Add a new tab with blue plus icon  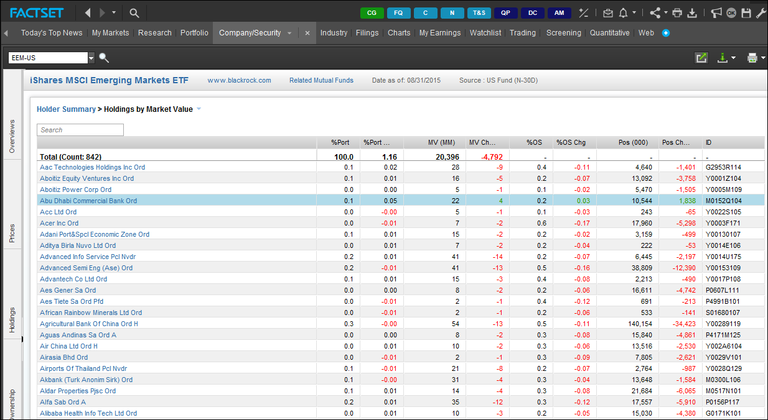[x=666, y=33]
